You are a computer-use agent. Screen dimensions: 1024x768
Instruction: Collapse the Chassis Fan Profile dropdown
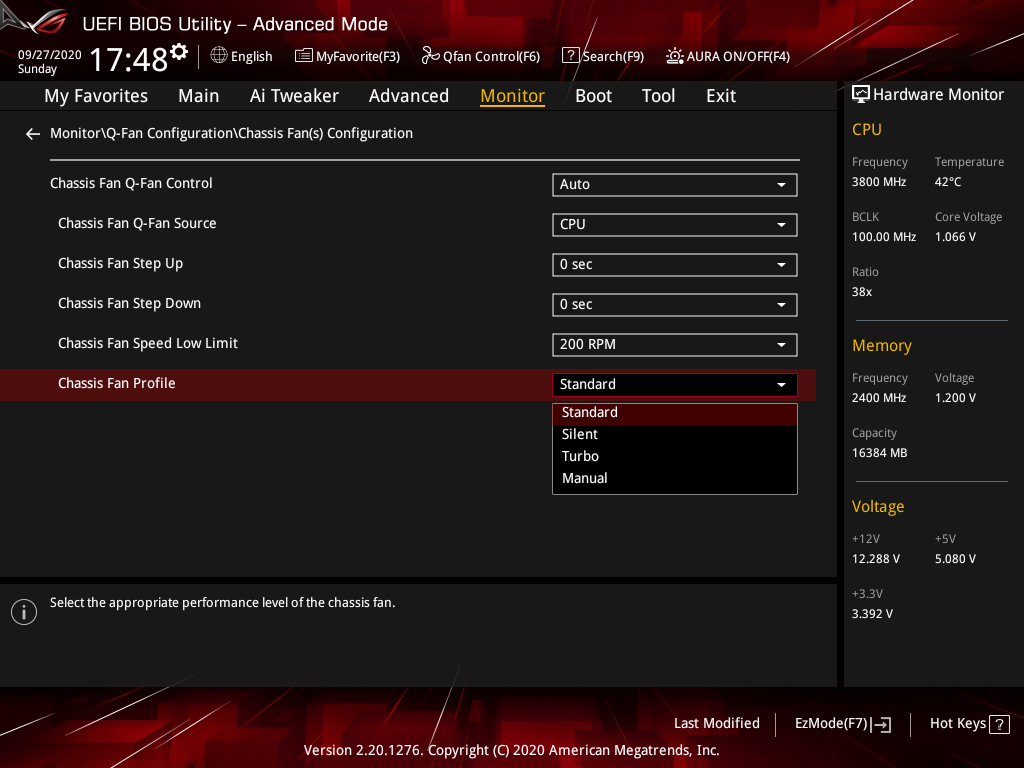point(675,385)
